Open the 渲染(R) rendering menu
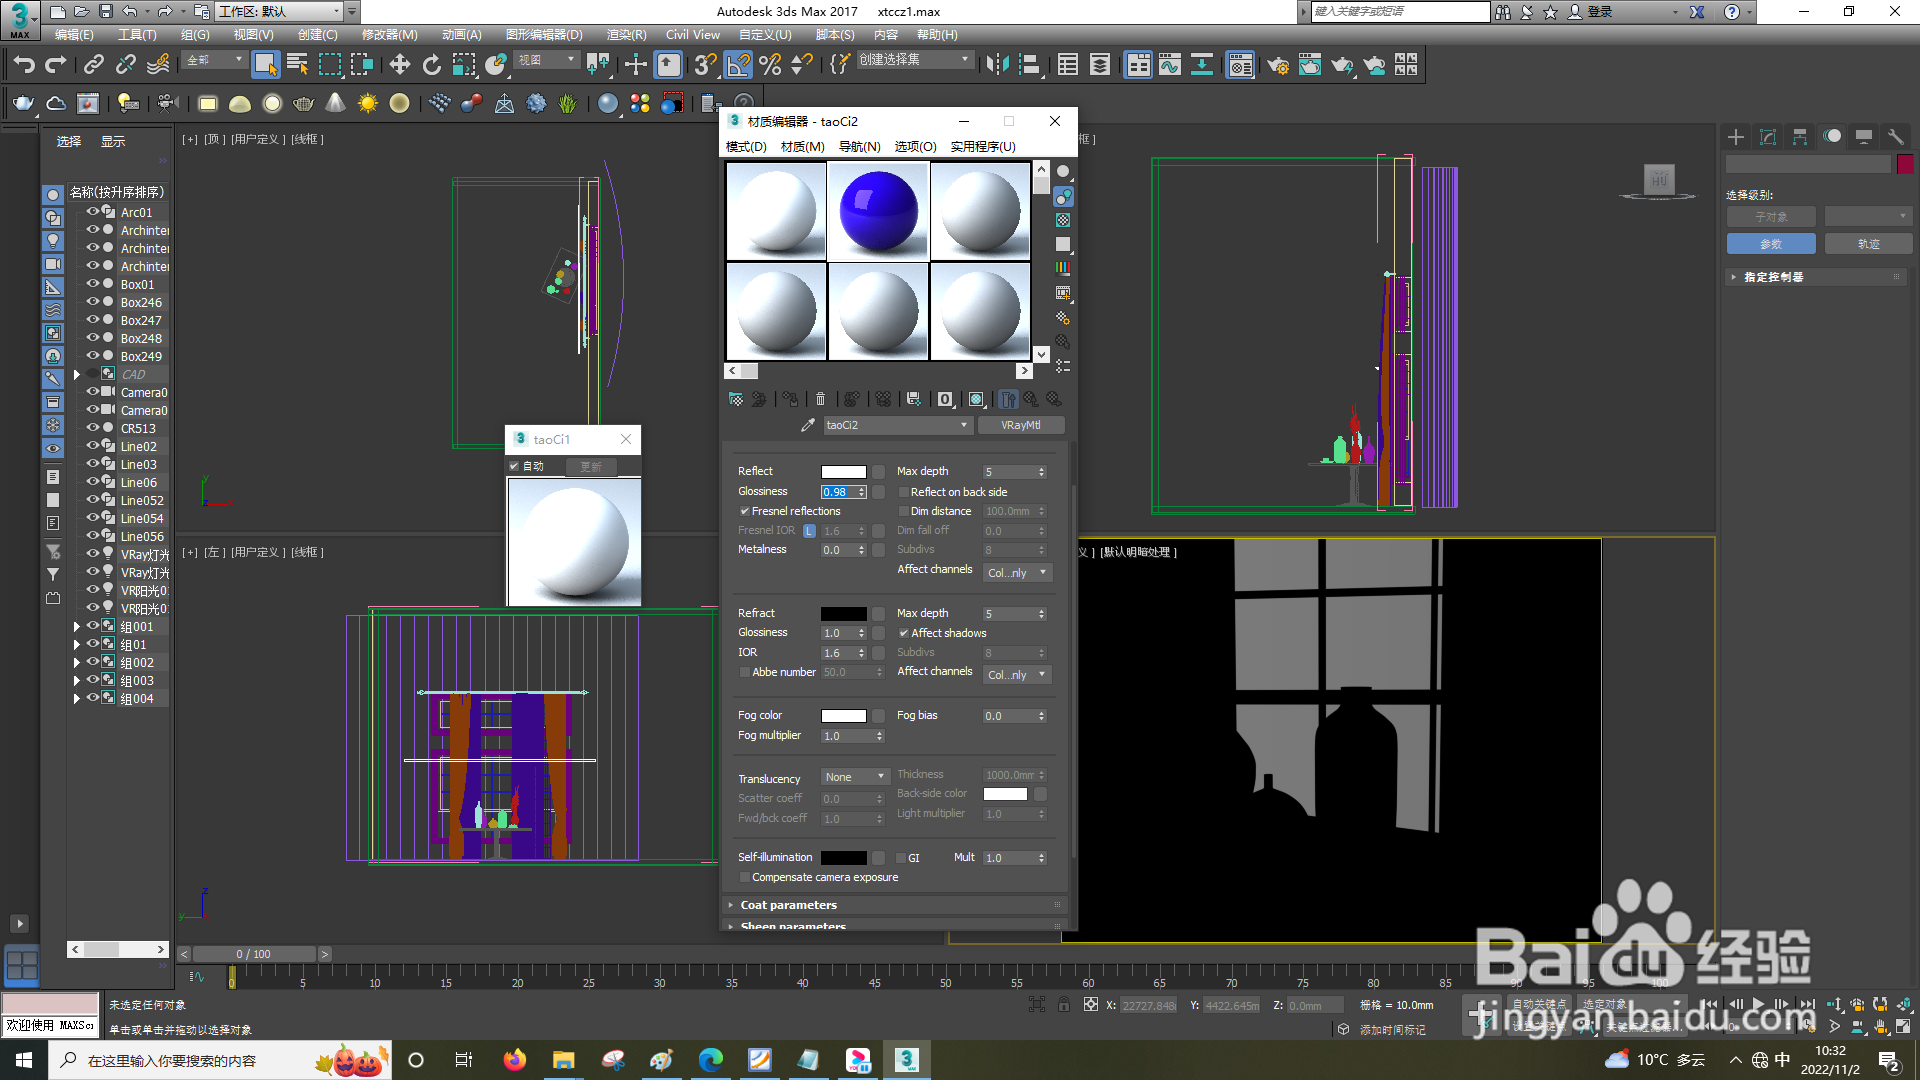The height and width of the screenshot is (1082, 1920). coord(626,35)
